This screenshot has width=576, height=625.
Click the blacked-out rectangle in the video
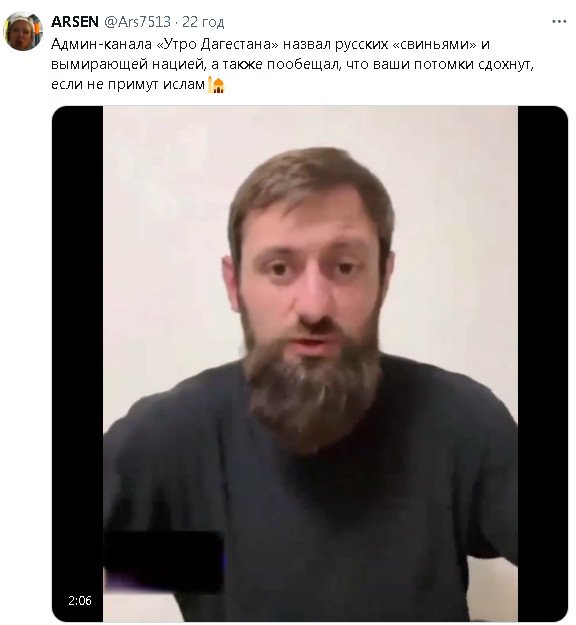point(163,562)
